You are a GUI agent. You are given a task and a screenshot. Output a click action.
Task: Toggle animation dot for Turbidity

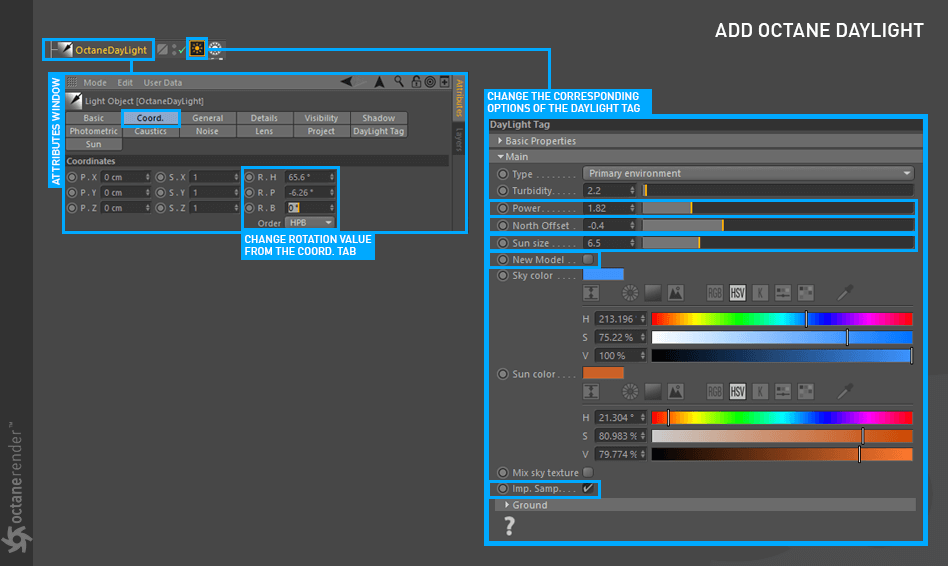tap(502, 190)
